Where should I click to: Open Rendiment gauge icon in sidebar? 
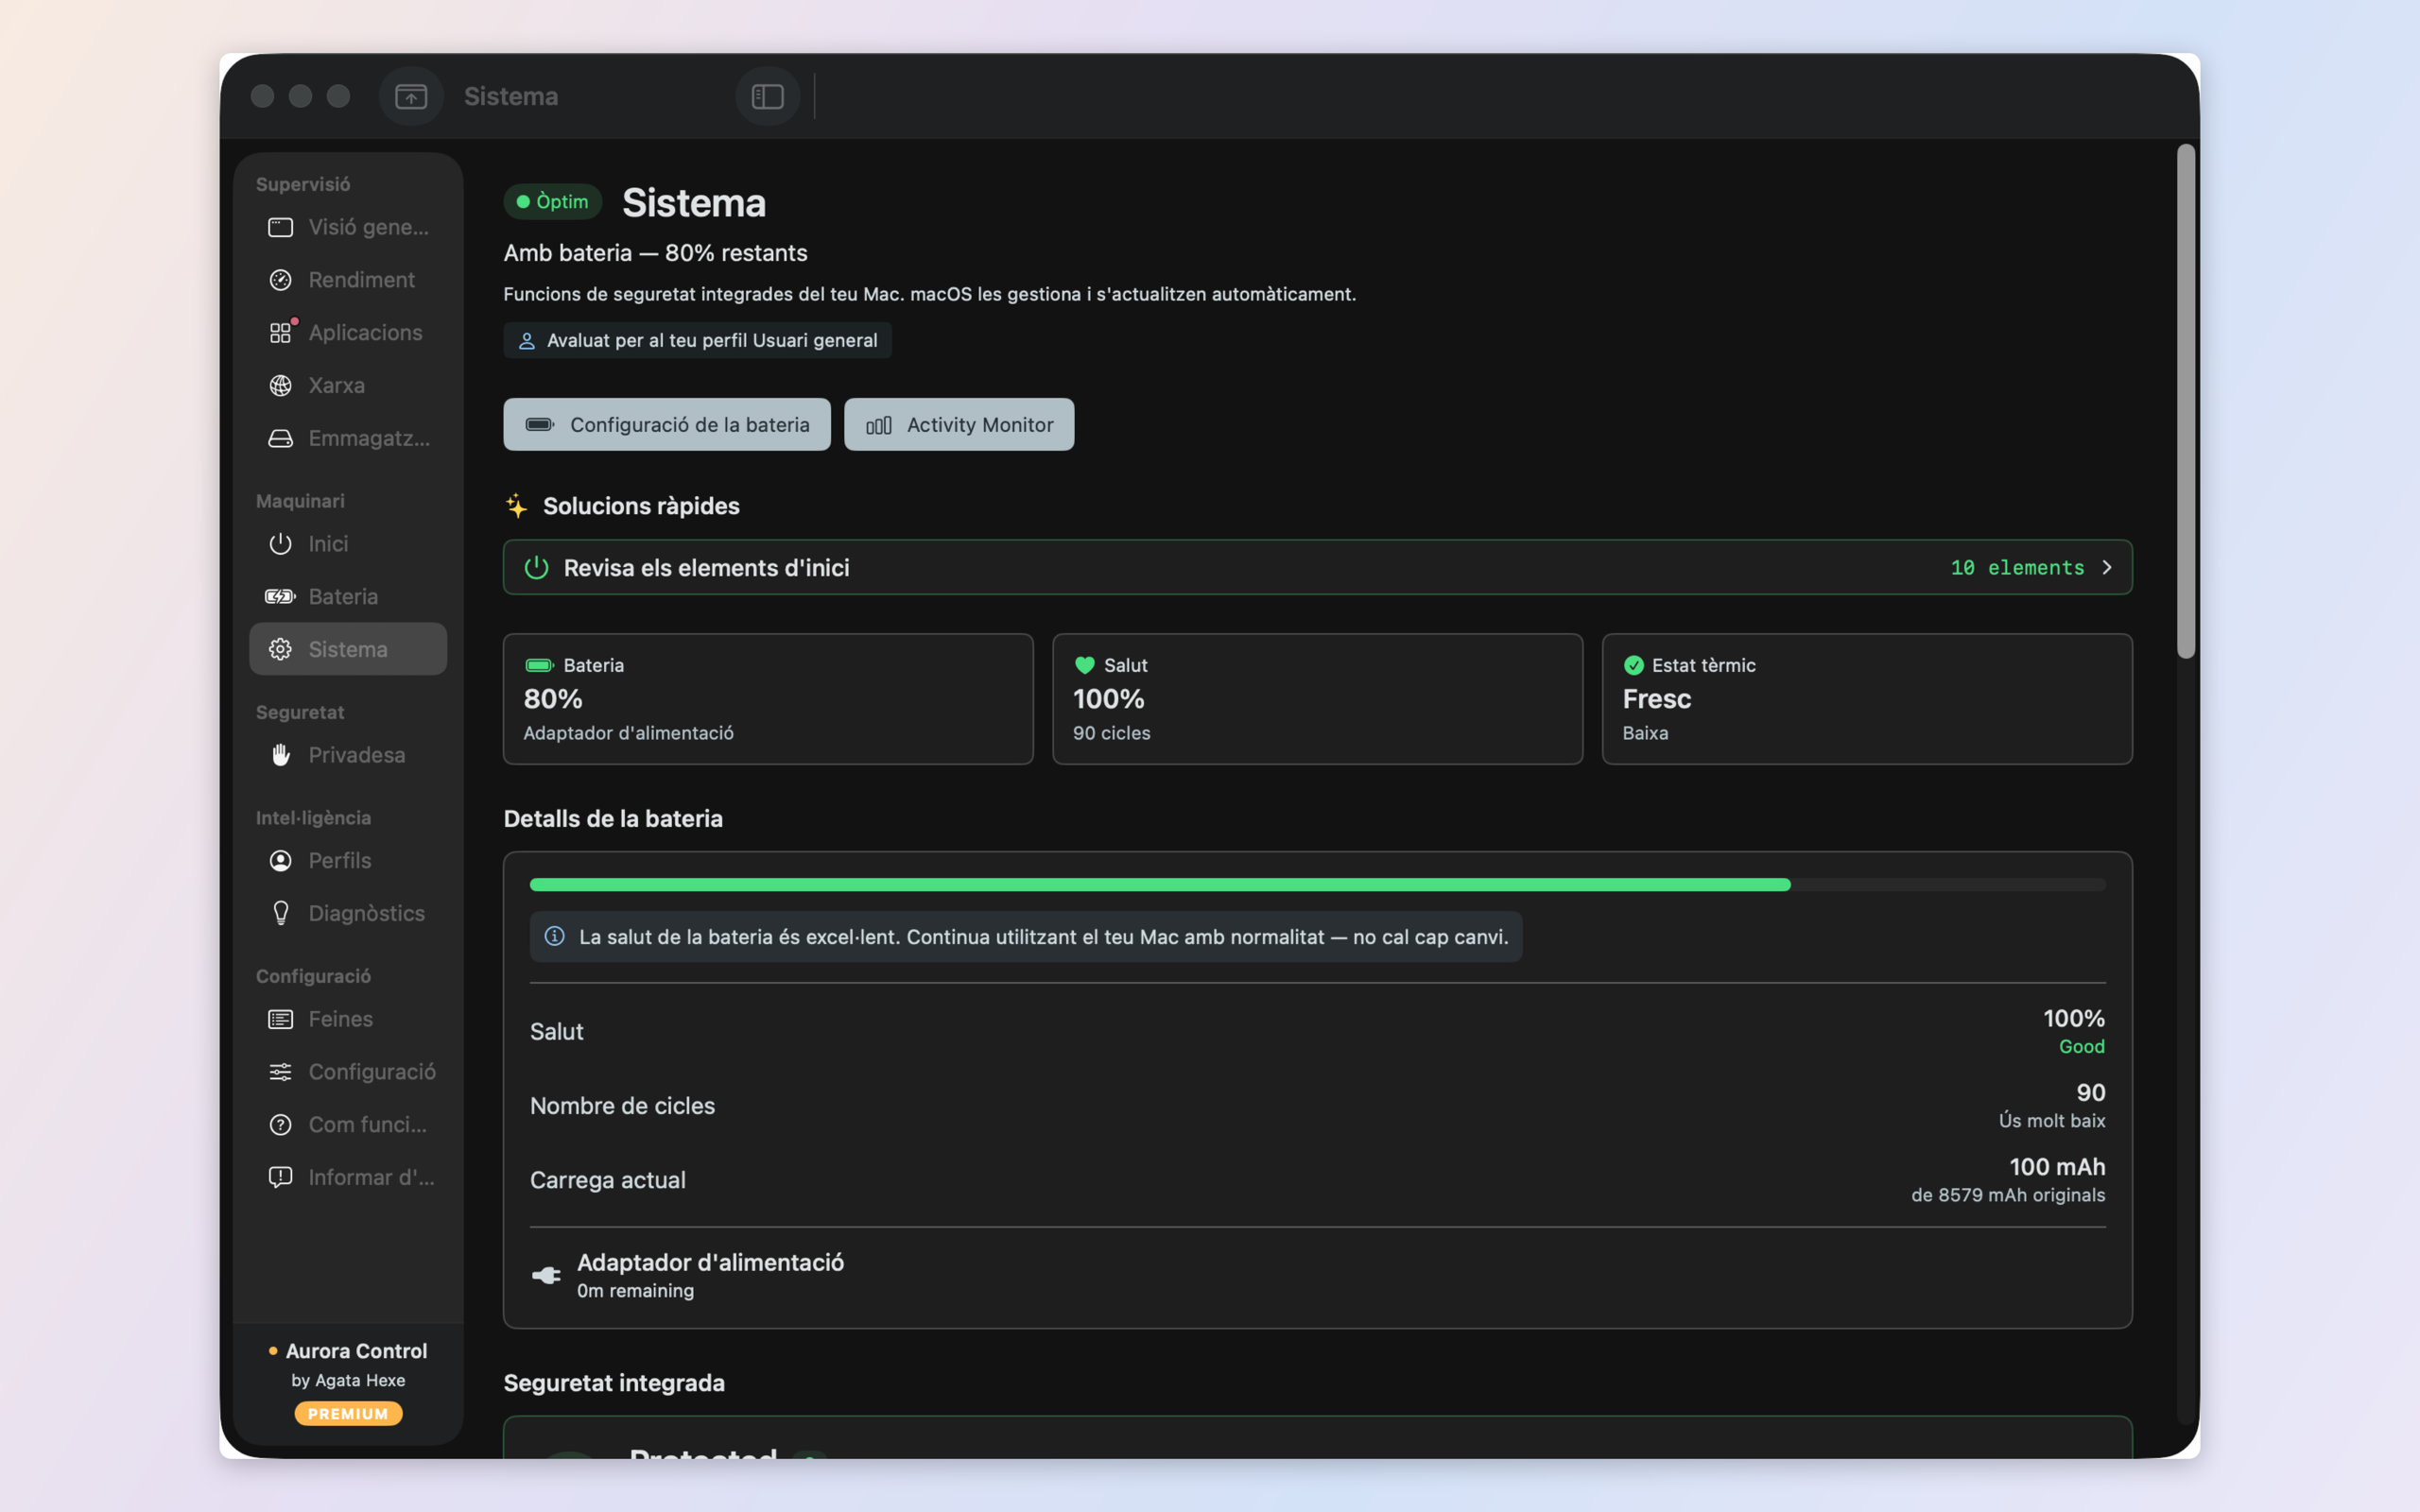[280, 280]
